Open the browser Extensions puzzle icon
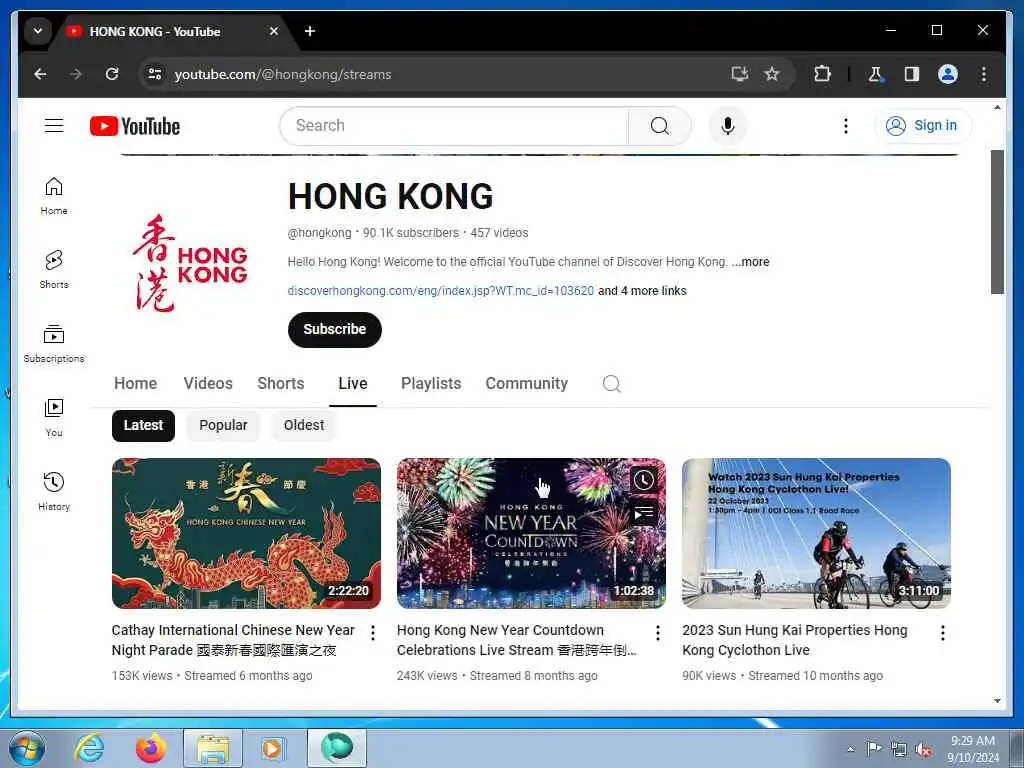 [822, 74]
